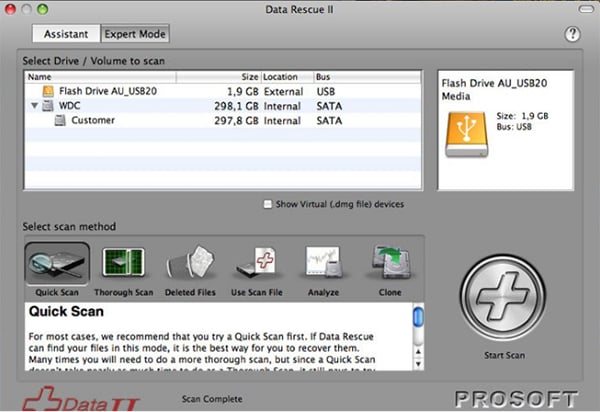Image resolution: width=600 pixels, height=412 pixels.
Task: Sort by Location column header
Action: click(287, 77)
